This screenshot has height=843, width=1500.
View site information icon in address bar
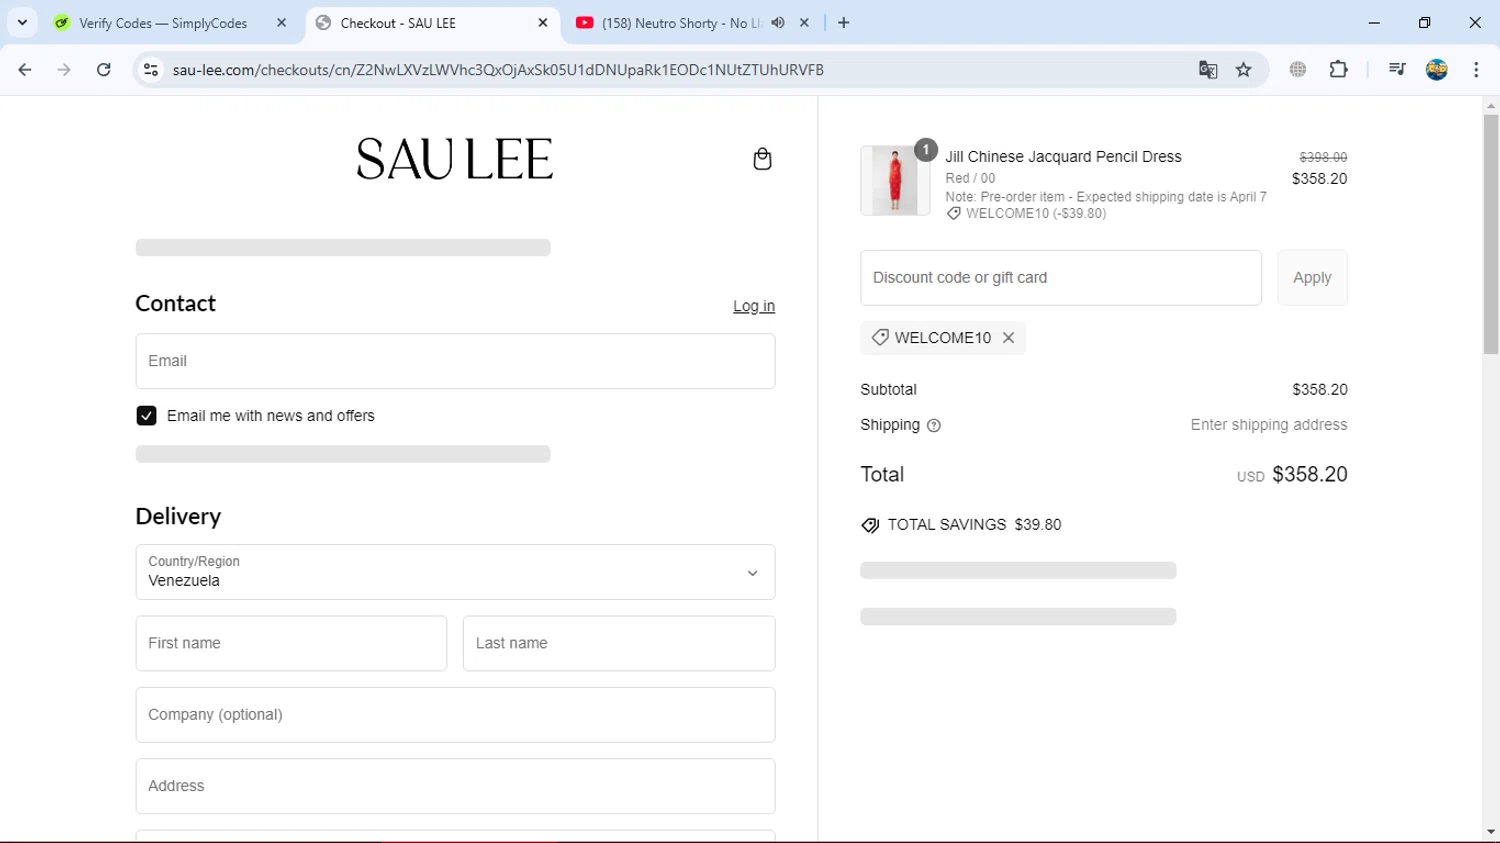[151, 70]
